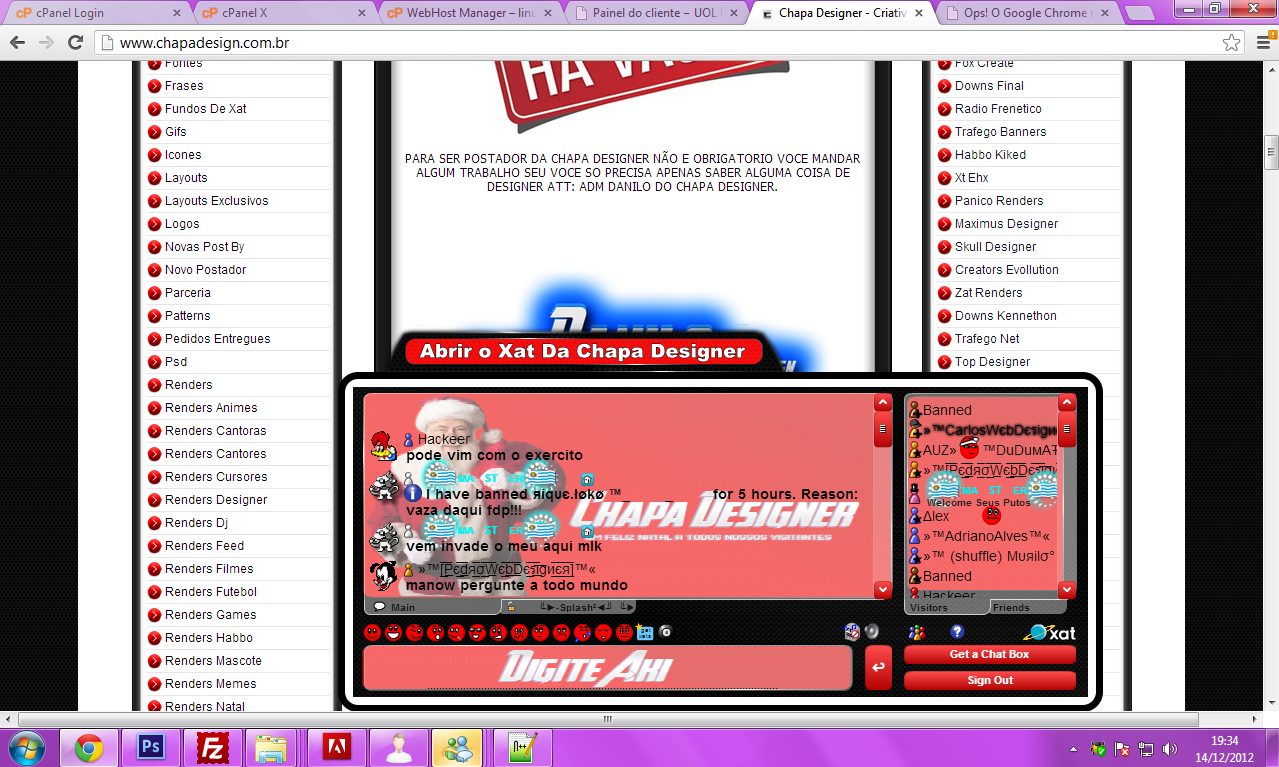This screenshot has width=1279, height=767.
Task: Click the red arrow bullet beside Psd
Action: click(154, 362)
